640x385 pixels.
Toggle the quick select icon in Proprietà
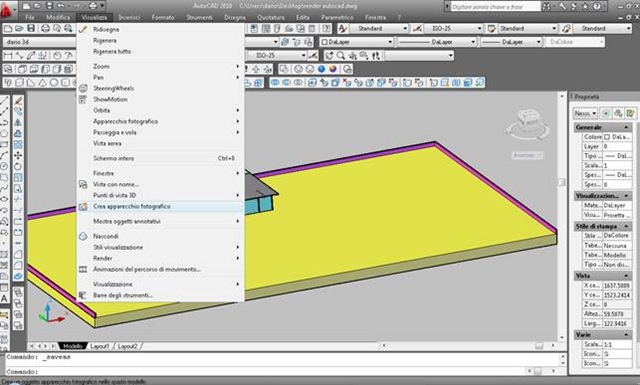click(631, 113)
